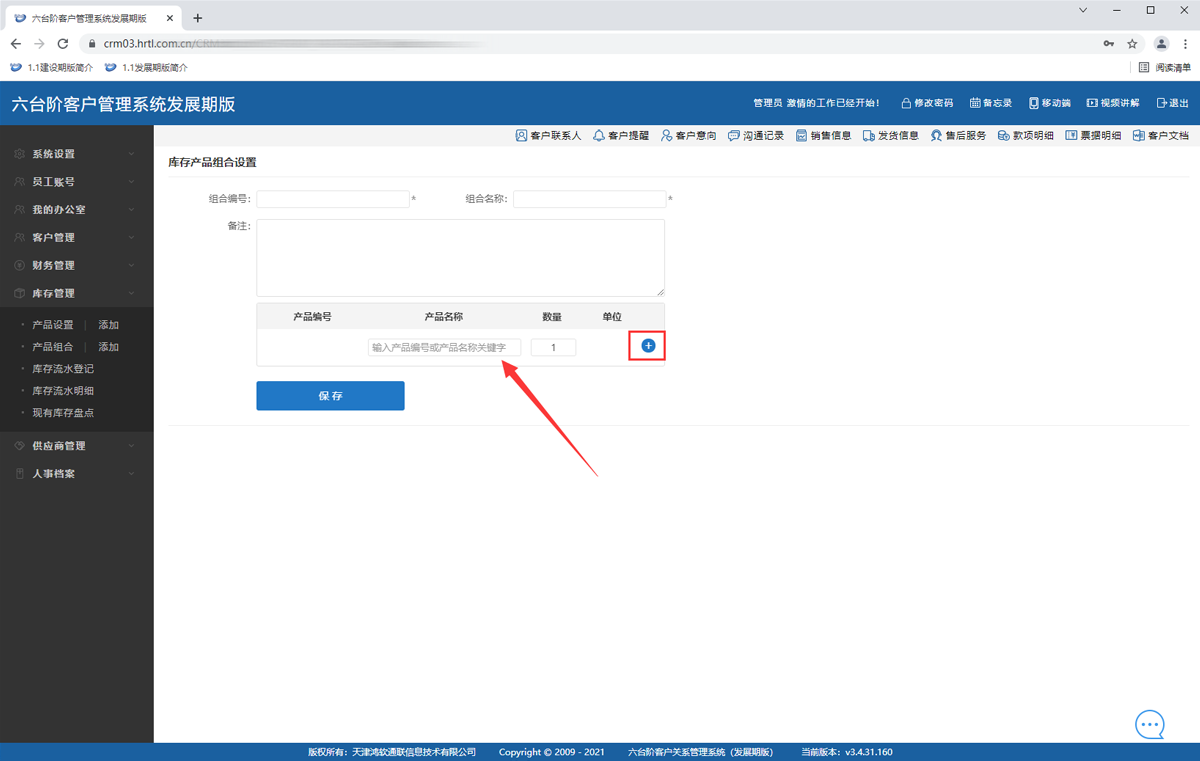Open the 票据明细 icon
This screenshot has width=1200, height=761.
1071,135
